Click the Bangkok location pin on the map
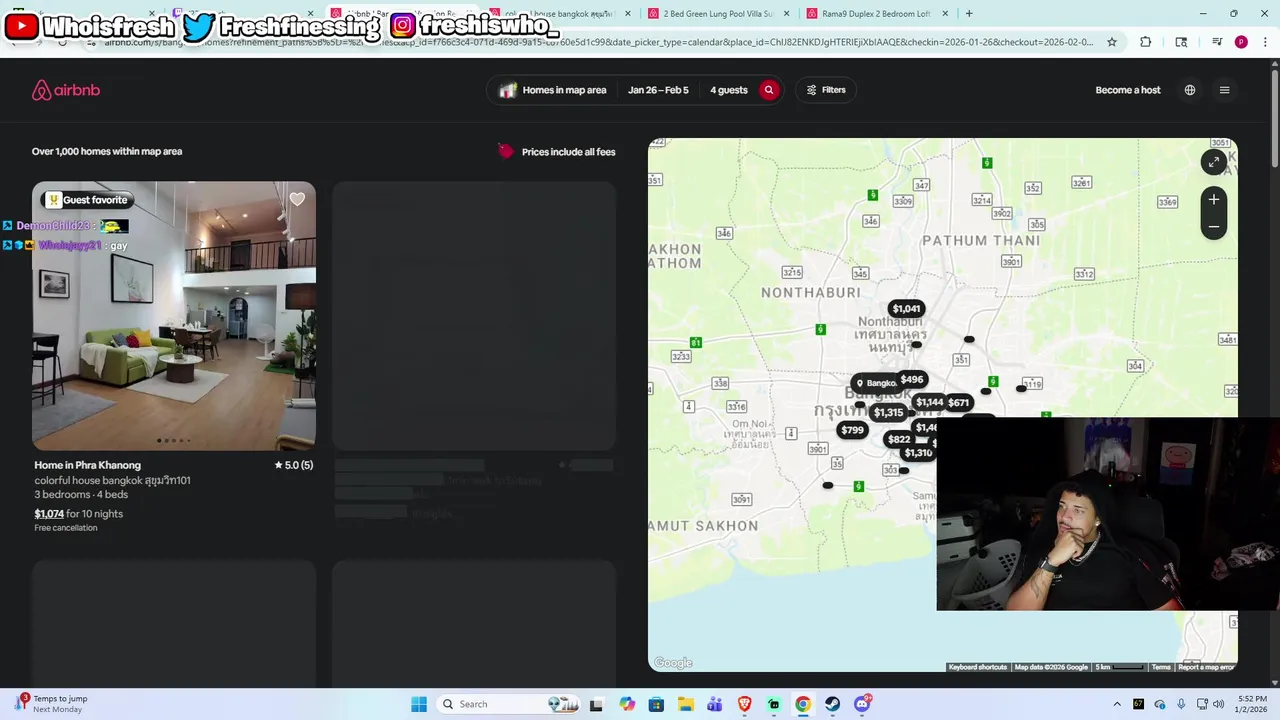Image resolution: width=1280 pixels, height=720 pixels. click(x=875, y=383)
